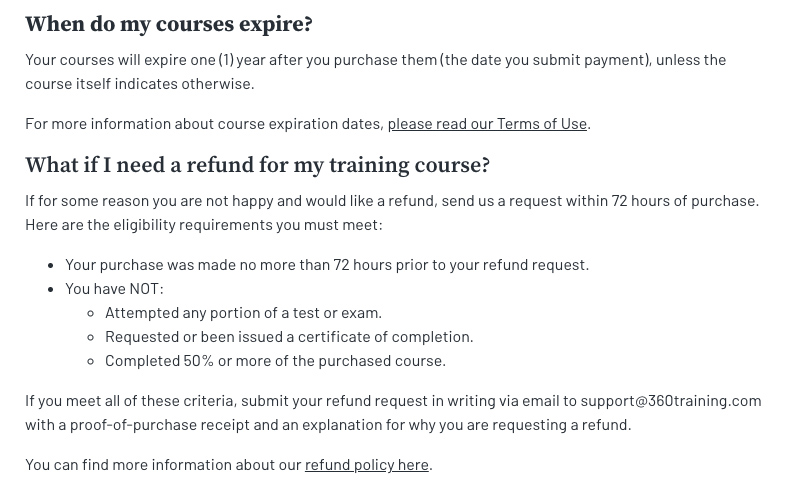
Task: Click the "If for some reason you are not happy" sentence
Action: [230, 200]
